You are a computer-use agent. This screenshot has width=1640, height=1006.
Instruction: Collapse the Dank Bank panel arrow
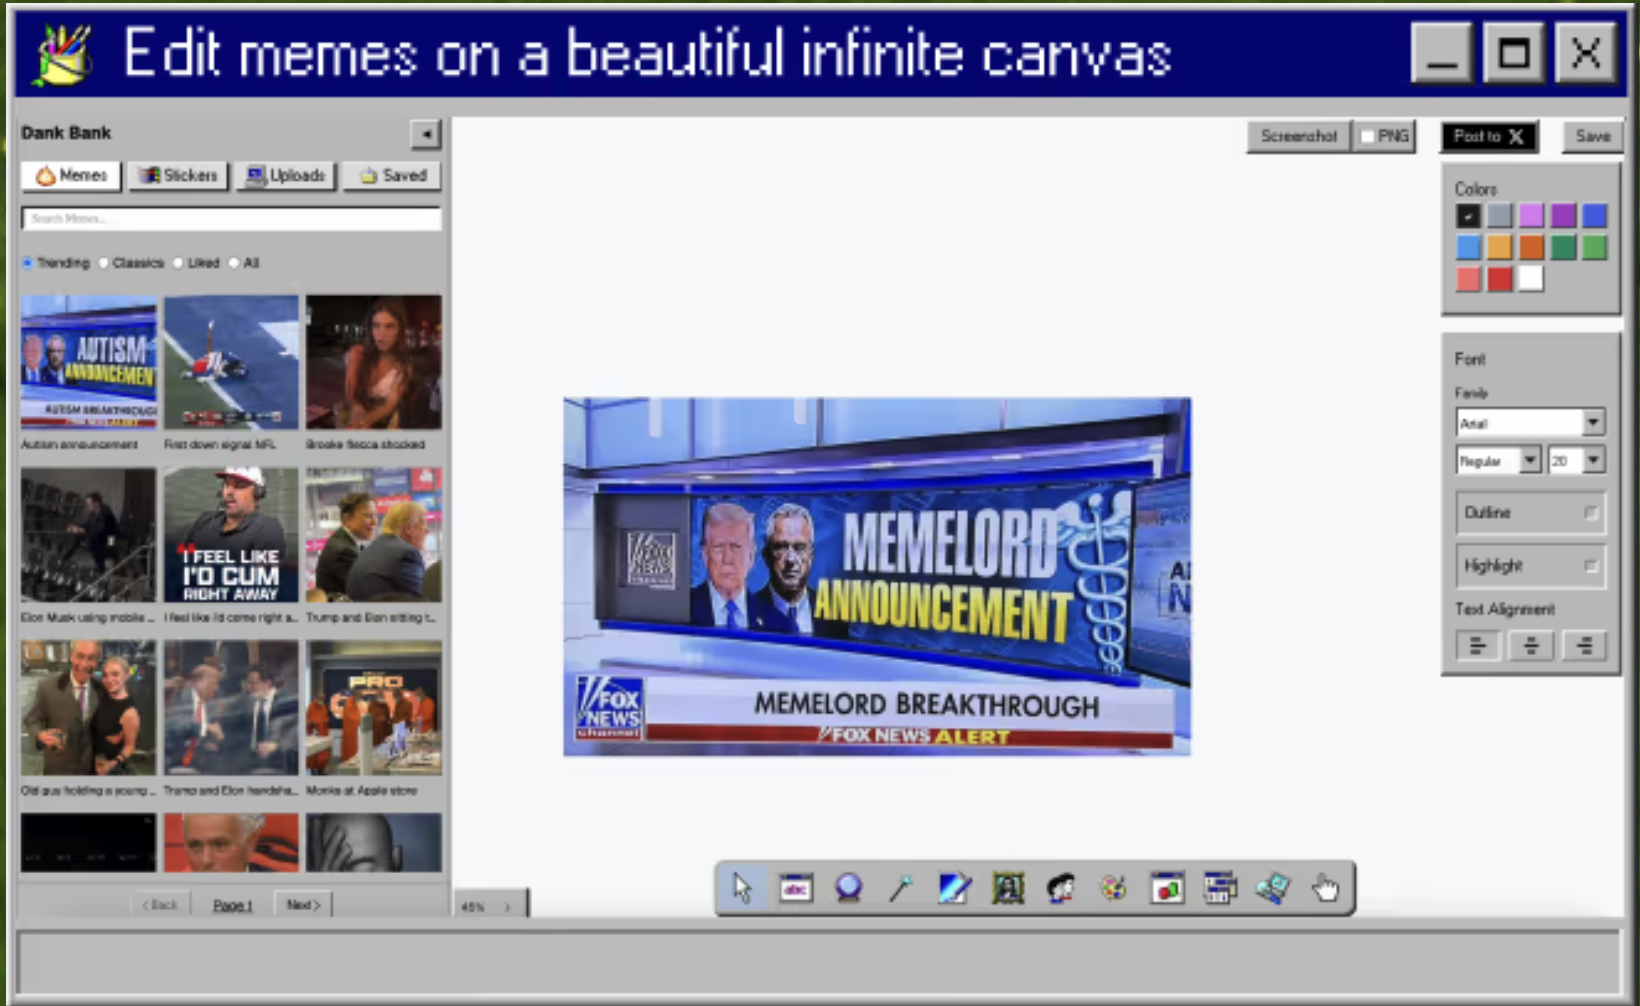pyautogui.click(x=426, y=134)
